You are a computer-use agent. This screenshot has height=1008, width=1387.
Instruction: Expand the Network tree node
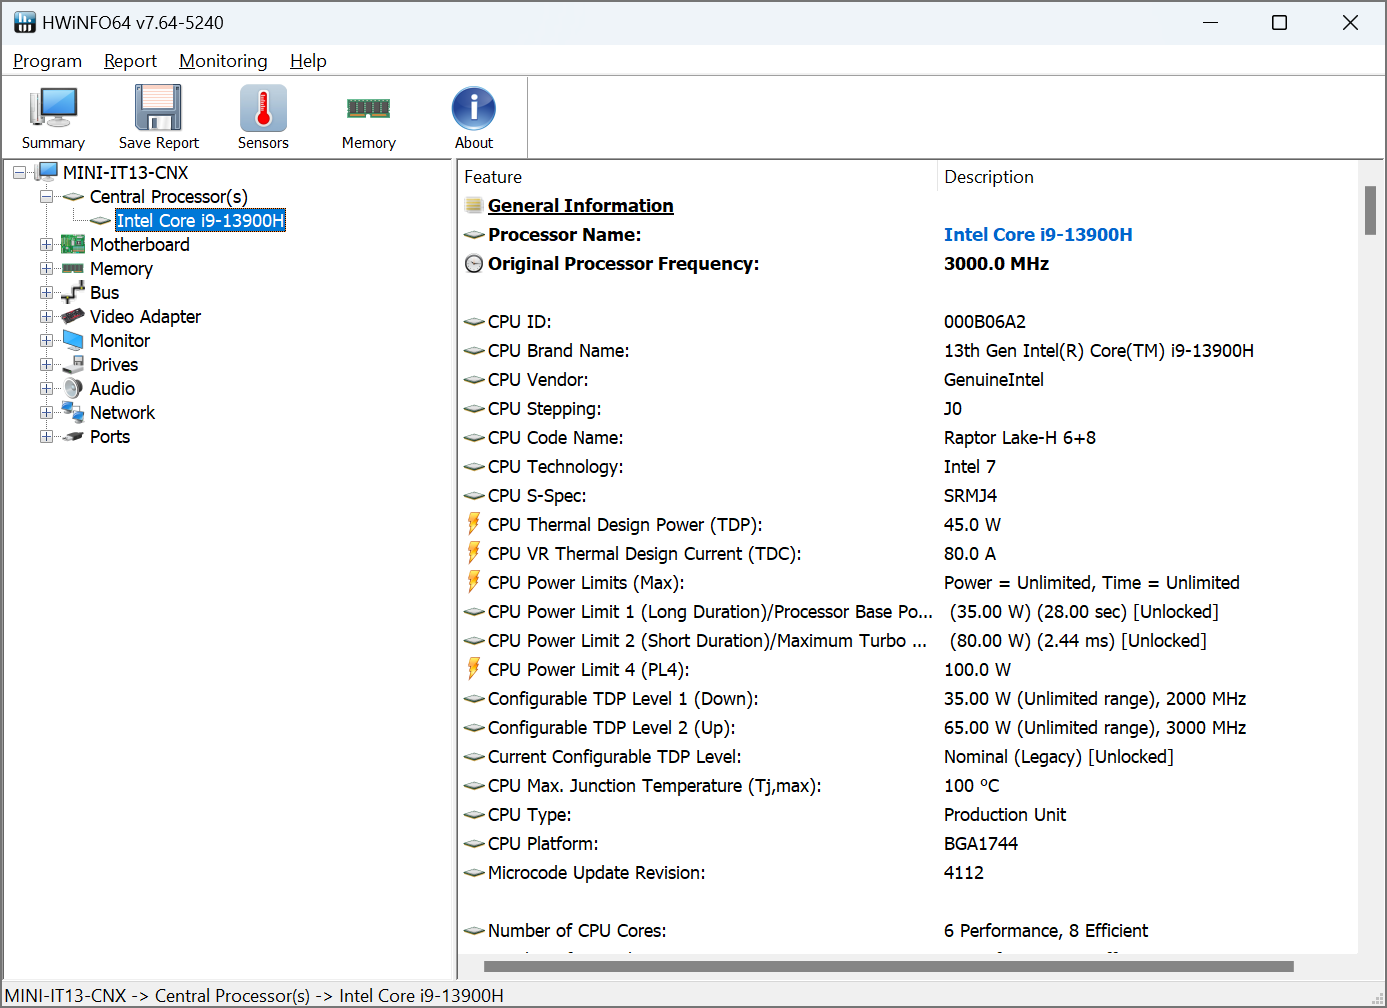pyautogui.click(x=46, y=412)
